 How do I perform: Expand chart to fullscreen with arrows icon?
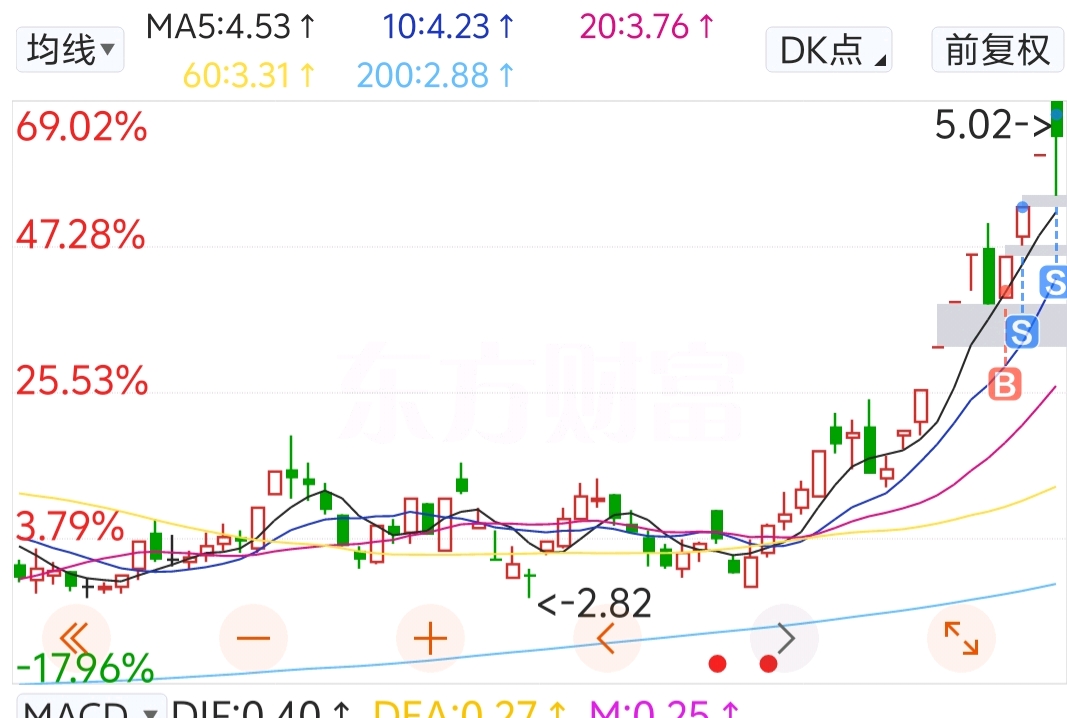[961, 639]
